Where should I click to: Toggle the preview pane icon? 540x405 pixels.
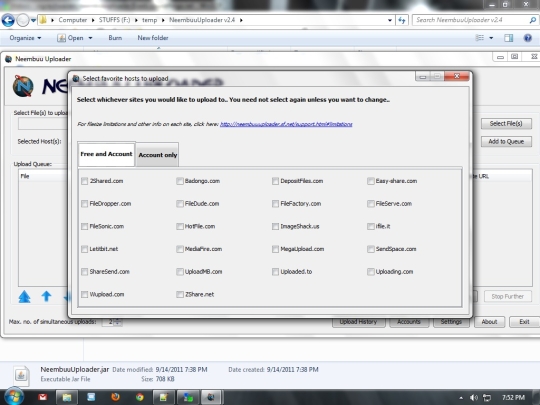[x=509, y=38]
